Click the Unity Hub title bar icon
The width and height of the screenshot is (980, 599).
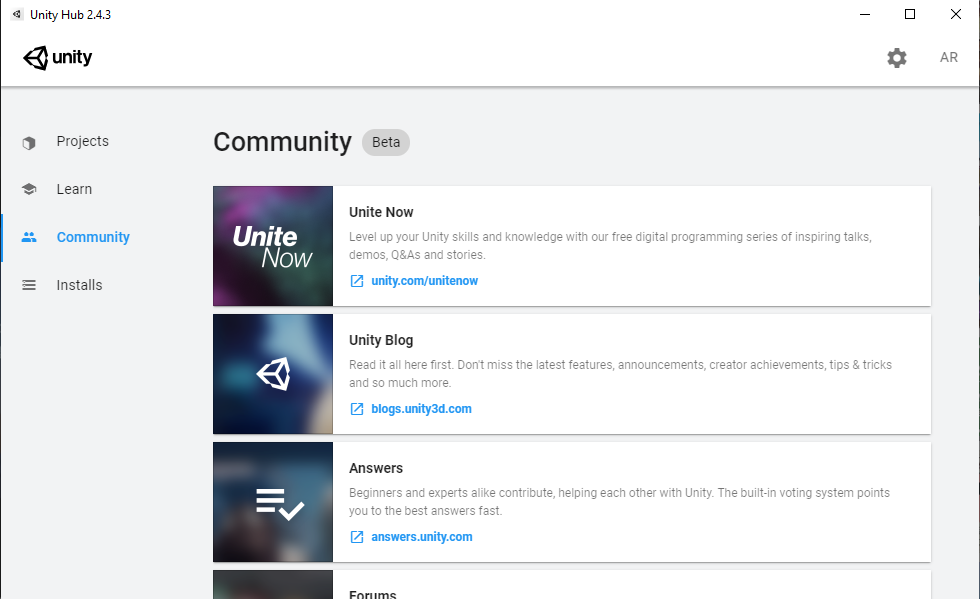point(17,14)
